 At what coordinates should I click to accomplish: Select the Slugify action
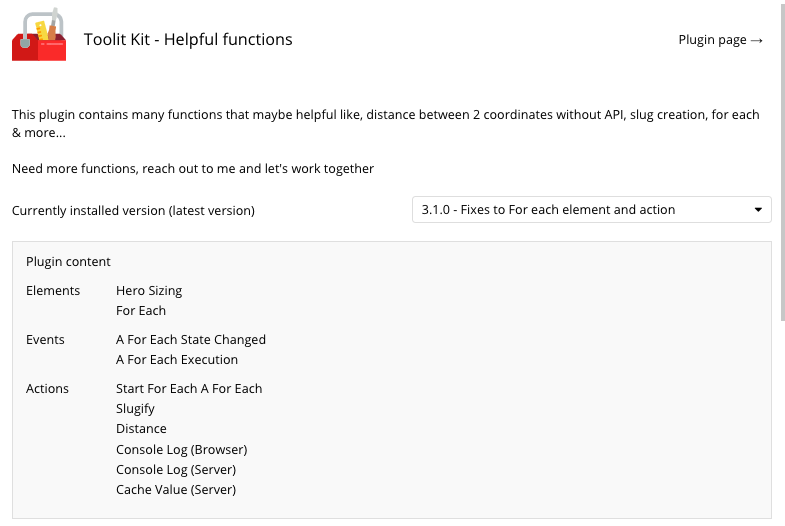pos(135,409)
